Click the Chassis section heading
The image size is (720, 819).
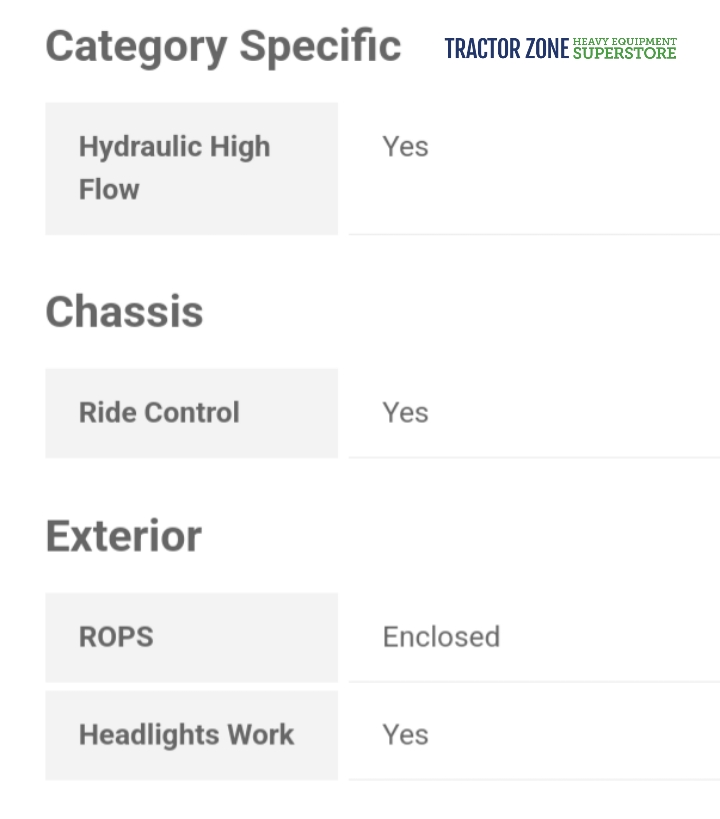point(124,312)
